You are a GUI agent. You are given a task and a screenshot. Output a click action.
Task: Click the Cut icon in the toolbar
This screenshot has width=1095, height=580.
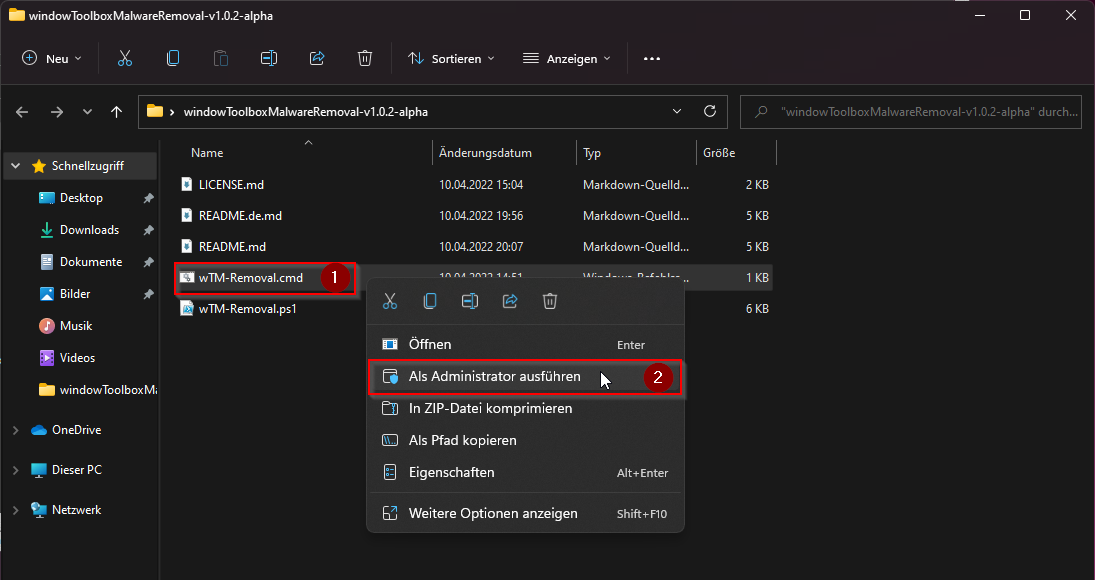125,59
